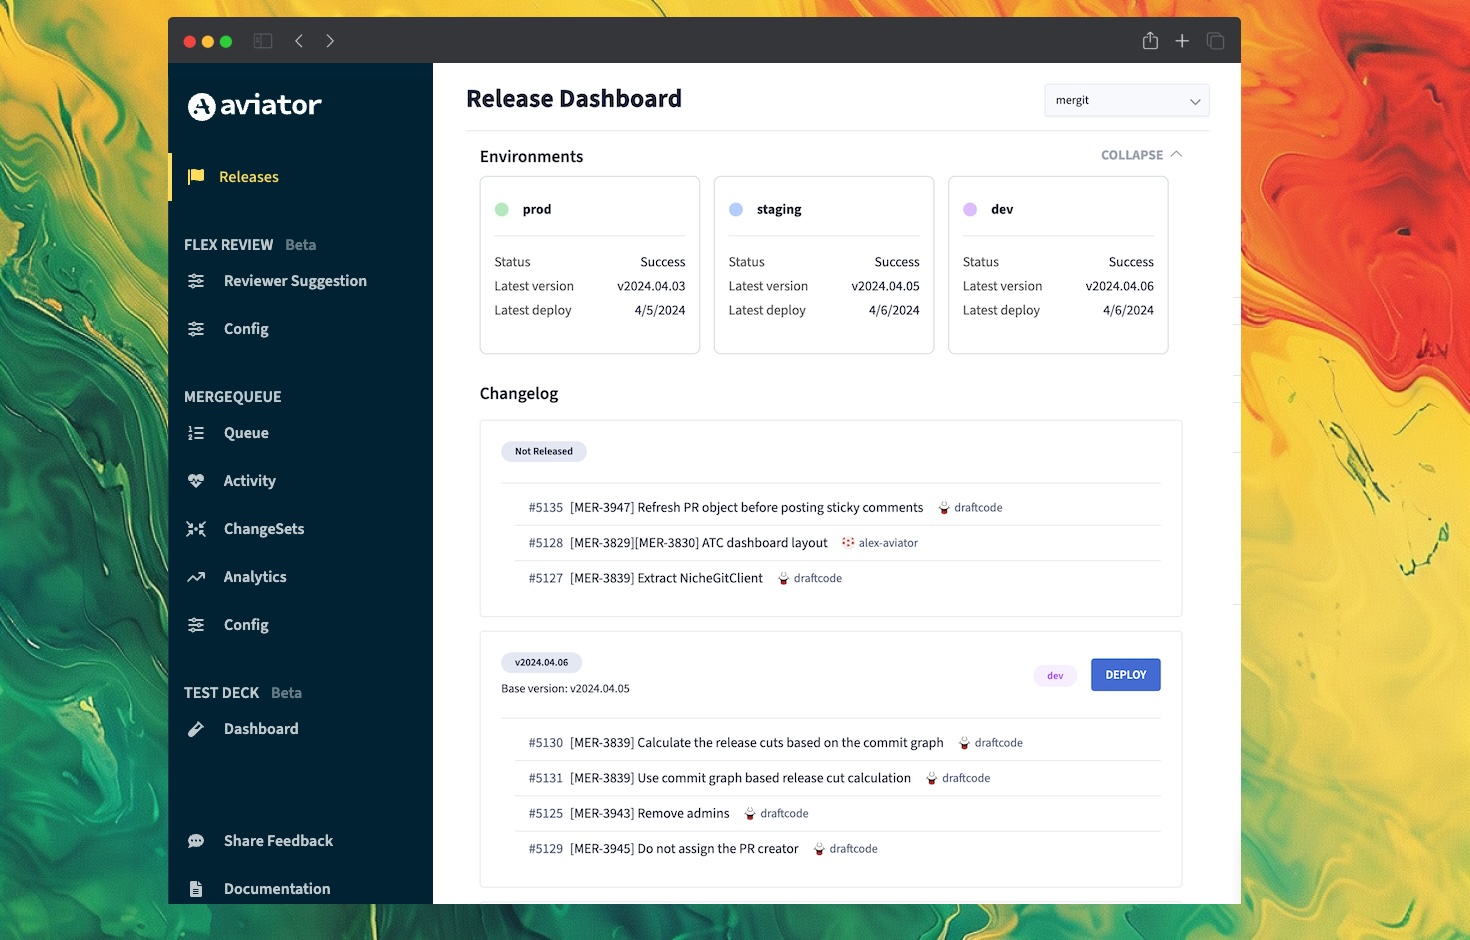This screenshot has height=940, width=1470.
Task: Click alex-aviator avatar on PR #5128
Action: coord(848,543)
